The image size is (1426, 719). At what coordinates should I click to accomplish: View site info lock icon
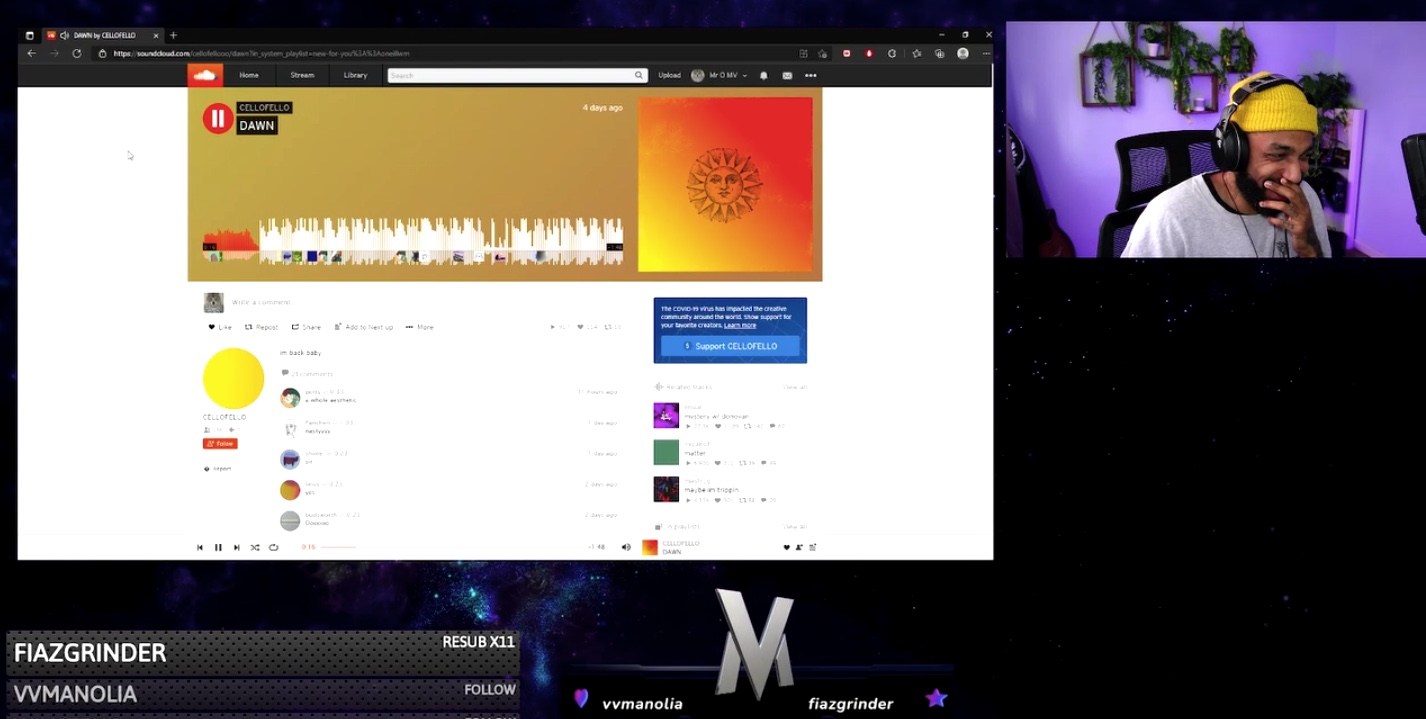click(x=102, y=53)
